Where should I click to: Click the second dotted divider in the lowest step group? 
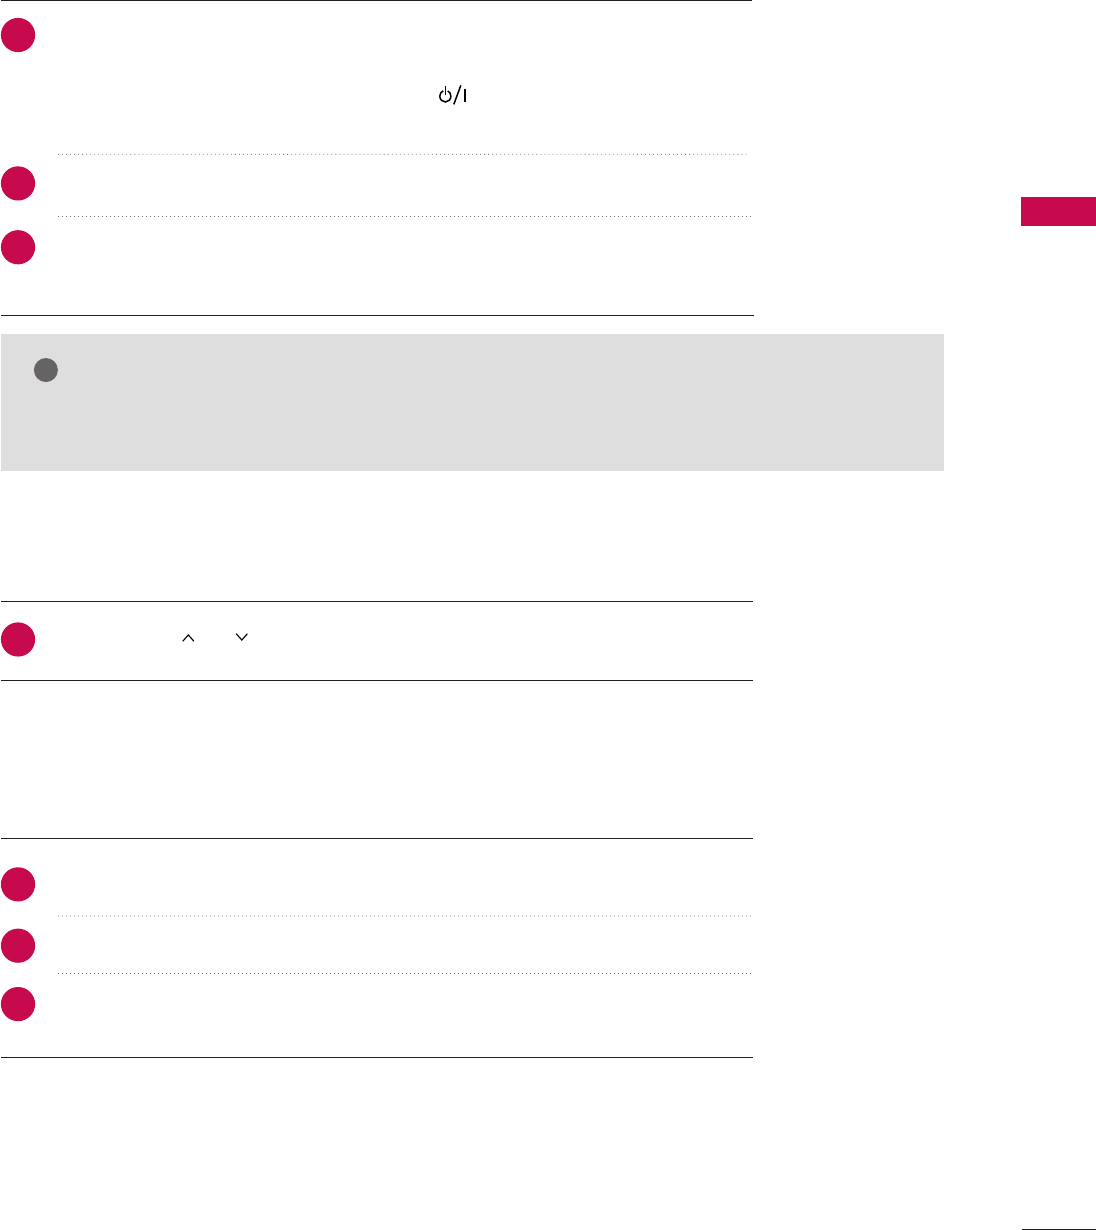[402, 974]
